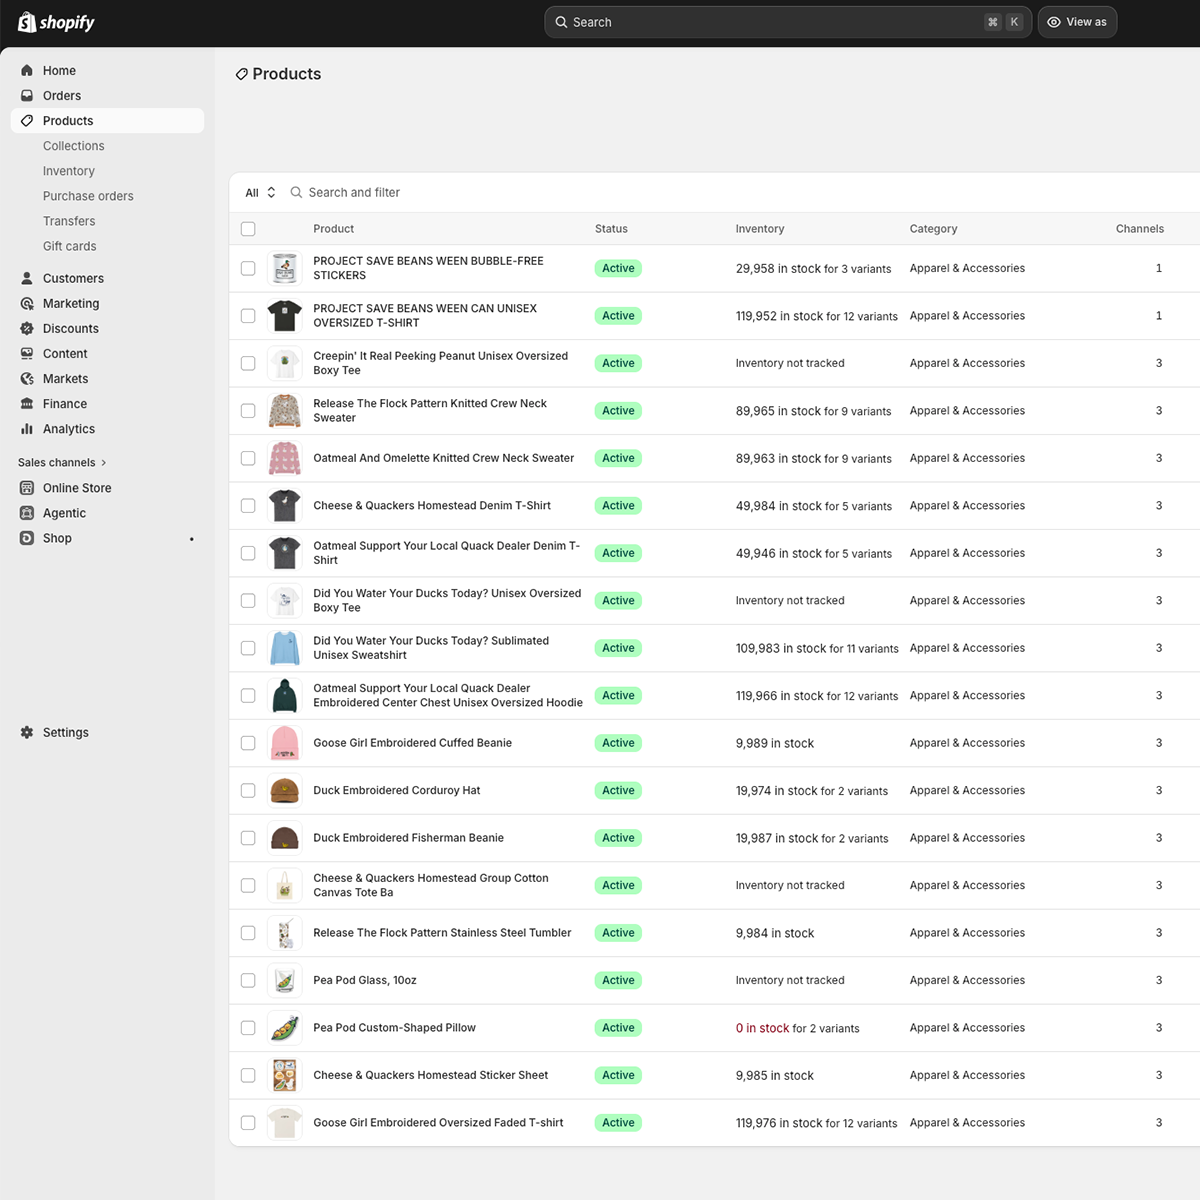This screenshot has height=1200, width=1200.
Task: Select checkbox for Goose Girl Faded T-shirt
Action: tap(248, 1123)
